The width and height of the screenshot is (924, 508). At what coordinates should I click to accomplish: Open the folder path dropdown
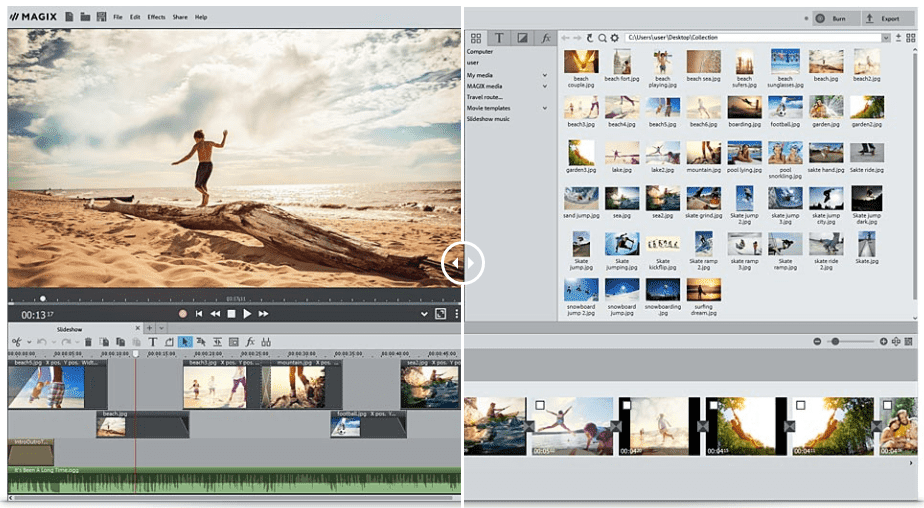[886, 38]
